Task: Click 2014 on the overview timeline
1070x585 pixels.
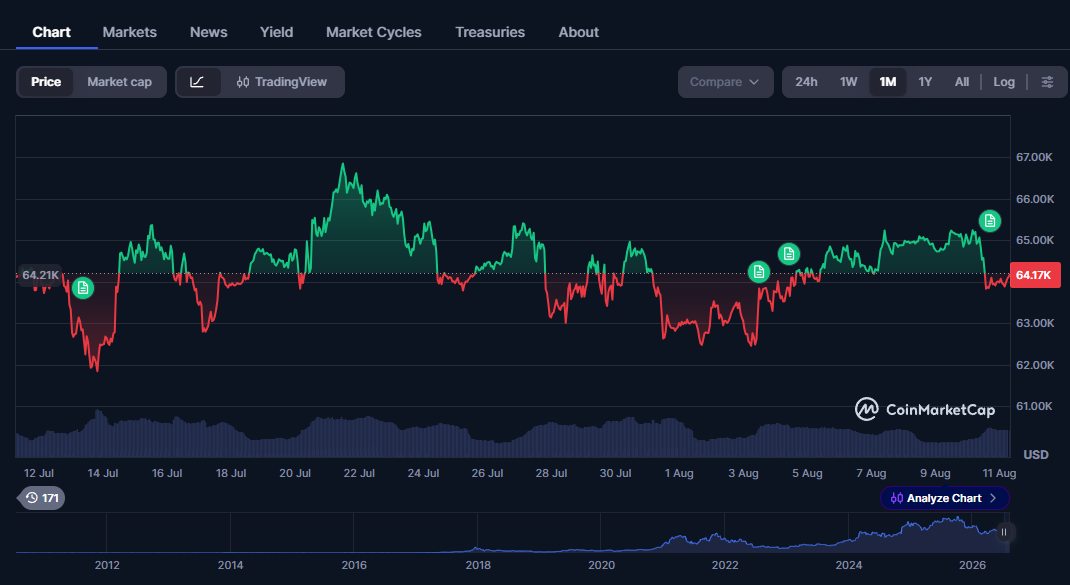Action: (x=231, y=565)
